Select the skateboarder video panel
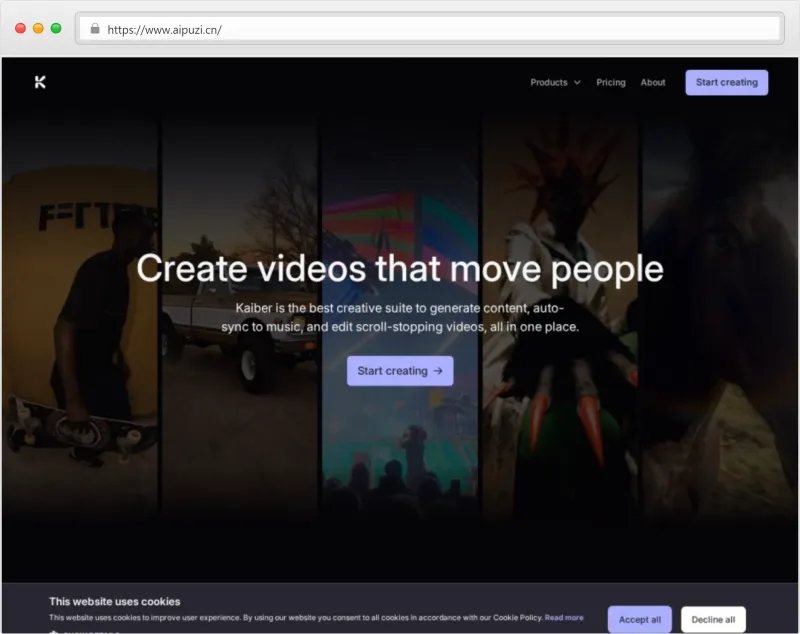 [80, 316]
